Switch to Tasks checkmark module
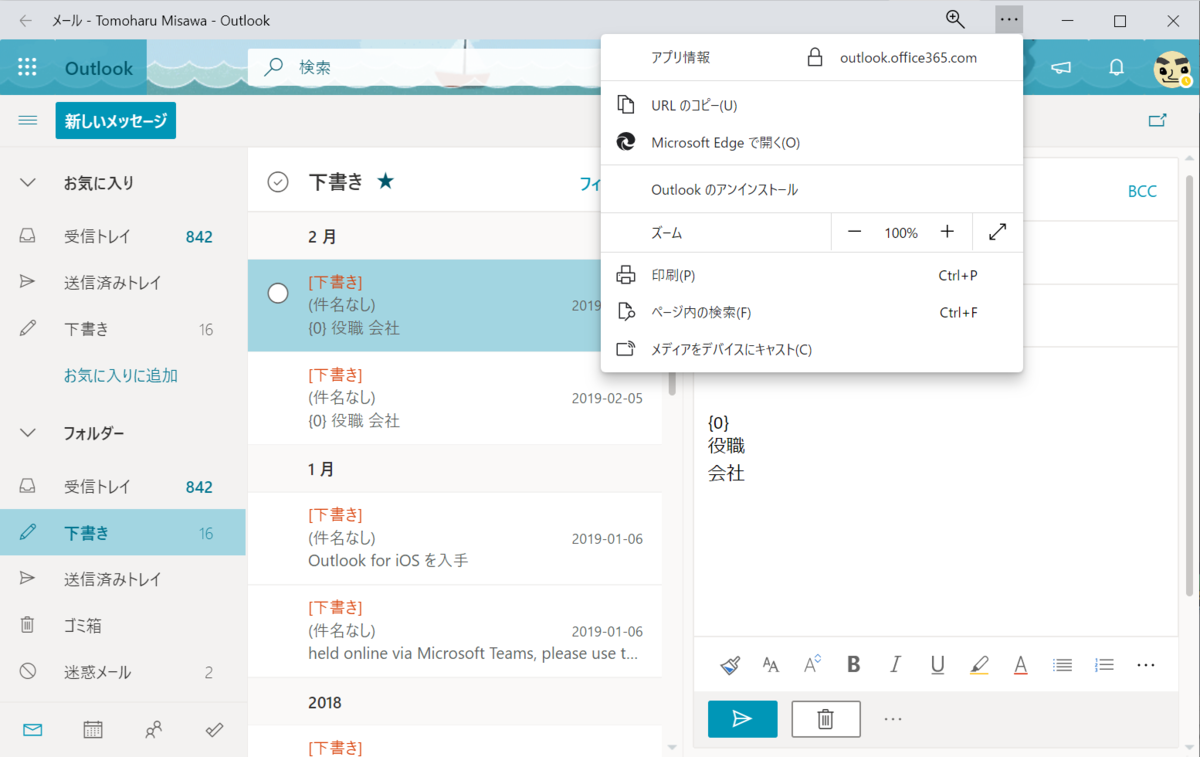 click(x=214, y=730)
